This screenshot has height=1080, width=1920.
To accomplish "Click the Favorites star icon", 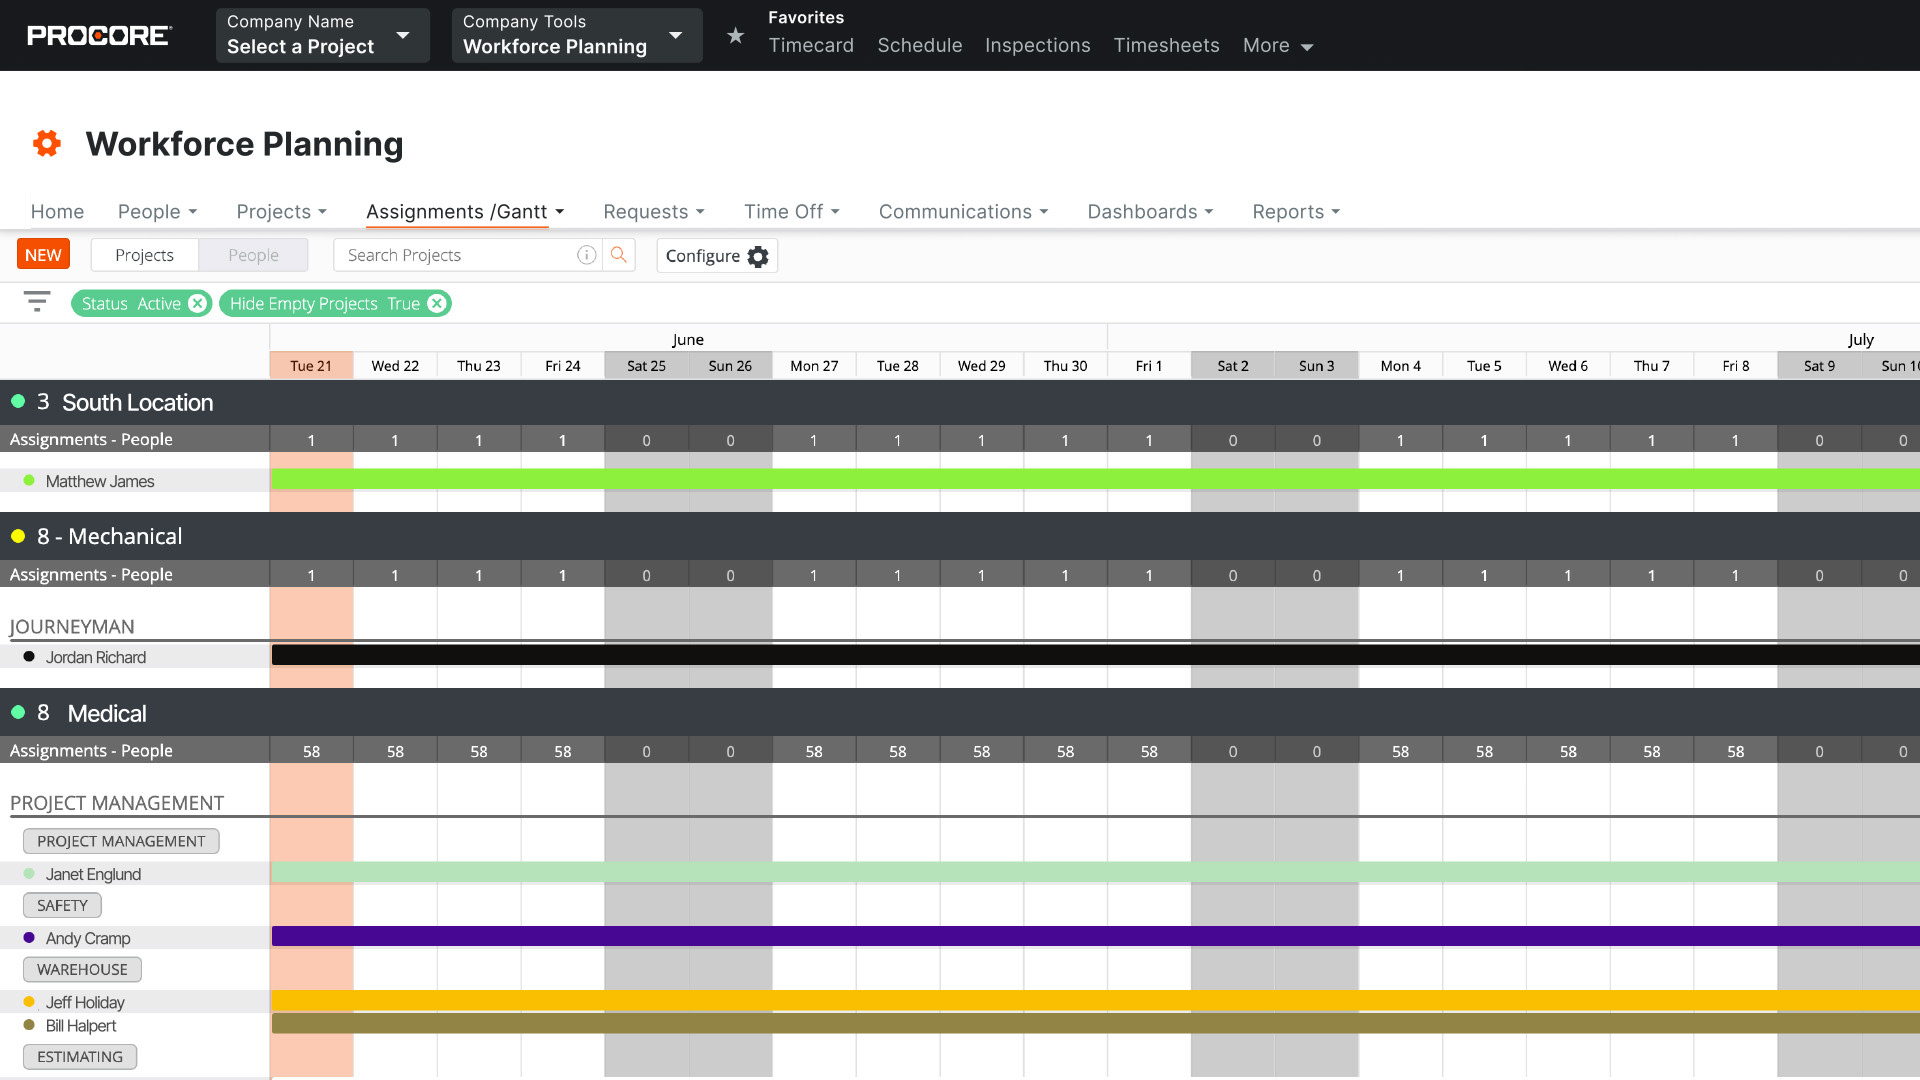I will [735, 36].
